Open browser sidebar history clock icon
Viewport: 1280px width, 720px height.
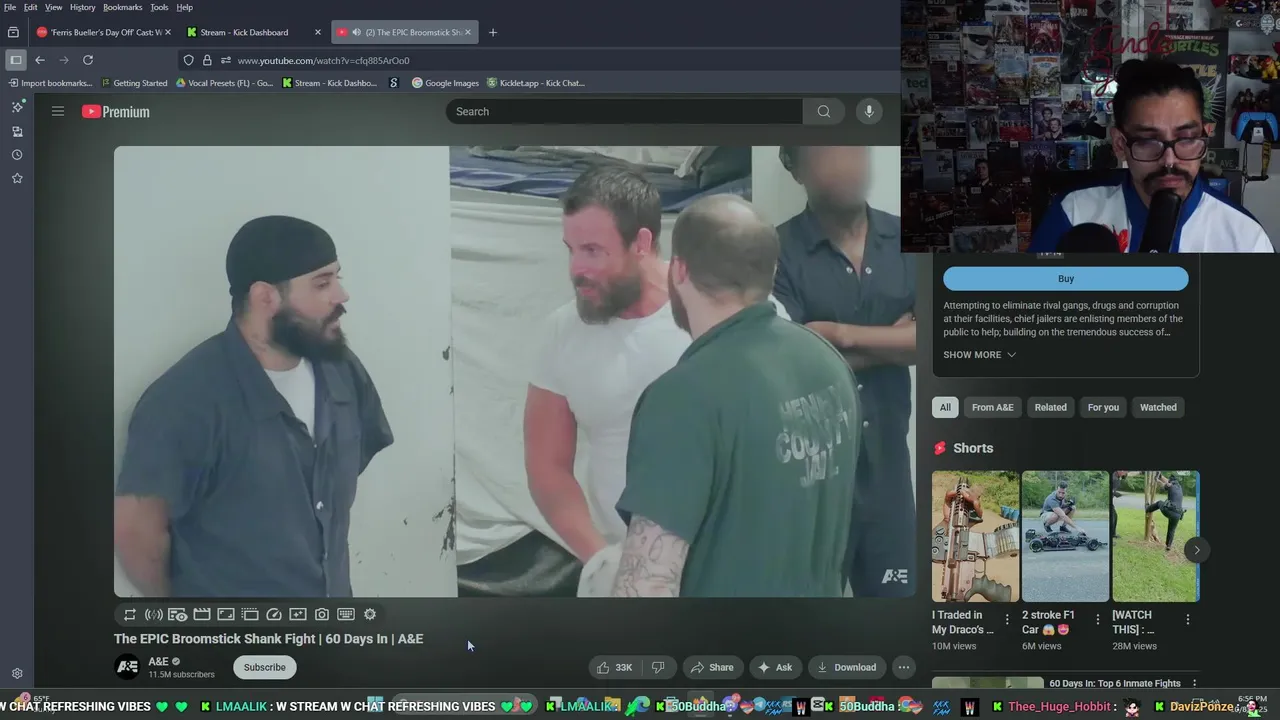pos(17,155)
